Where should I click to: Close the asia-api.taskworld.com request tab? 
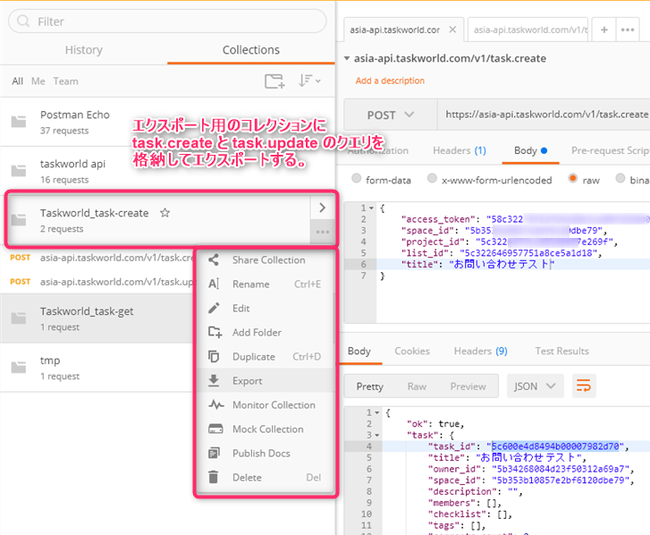(x=453, y=29)
